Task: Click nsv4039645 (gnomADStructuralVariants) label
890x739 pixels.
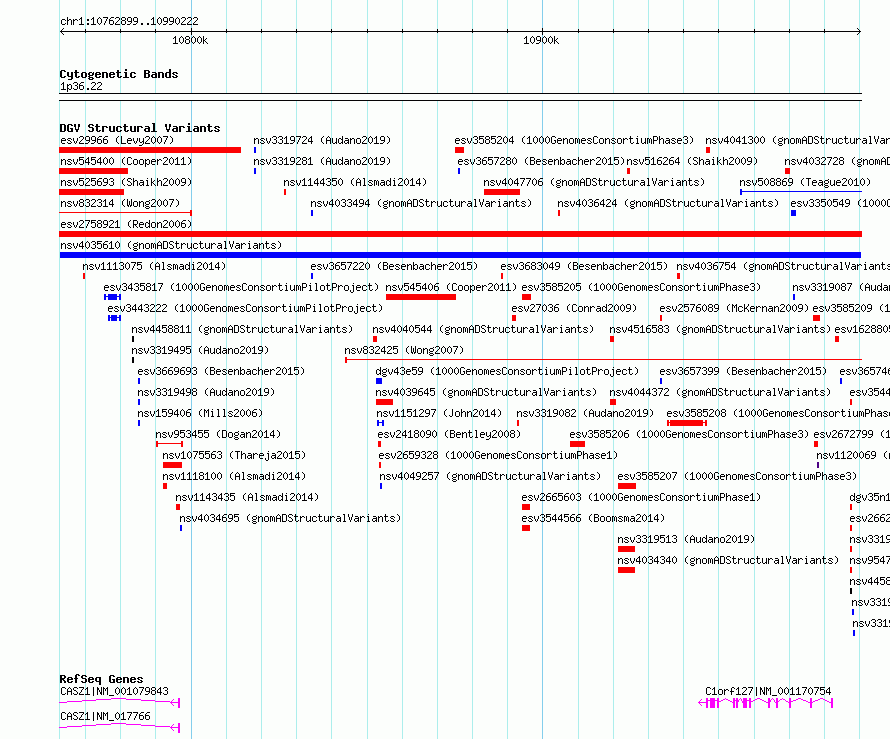Action: (486, 392)
